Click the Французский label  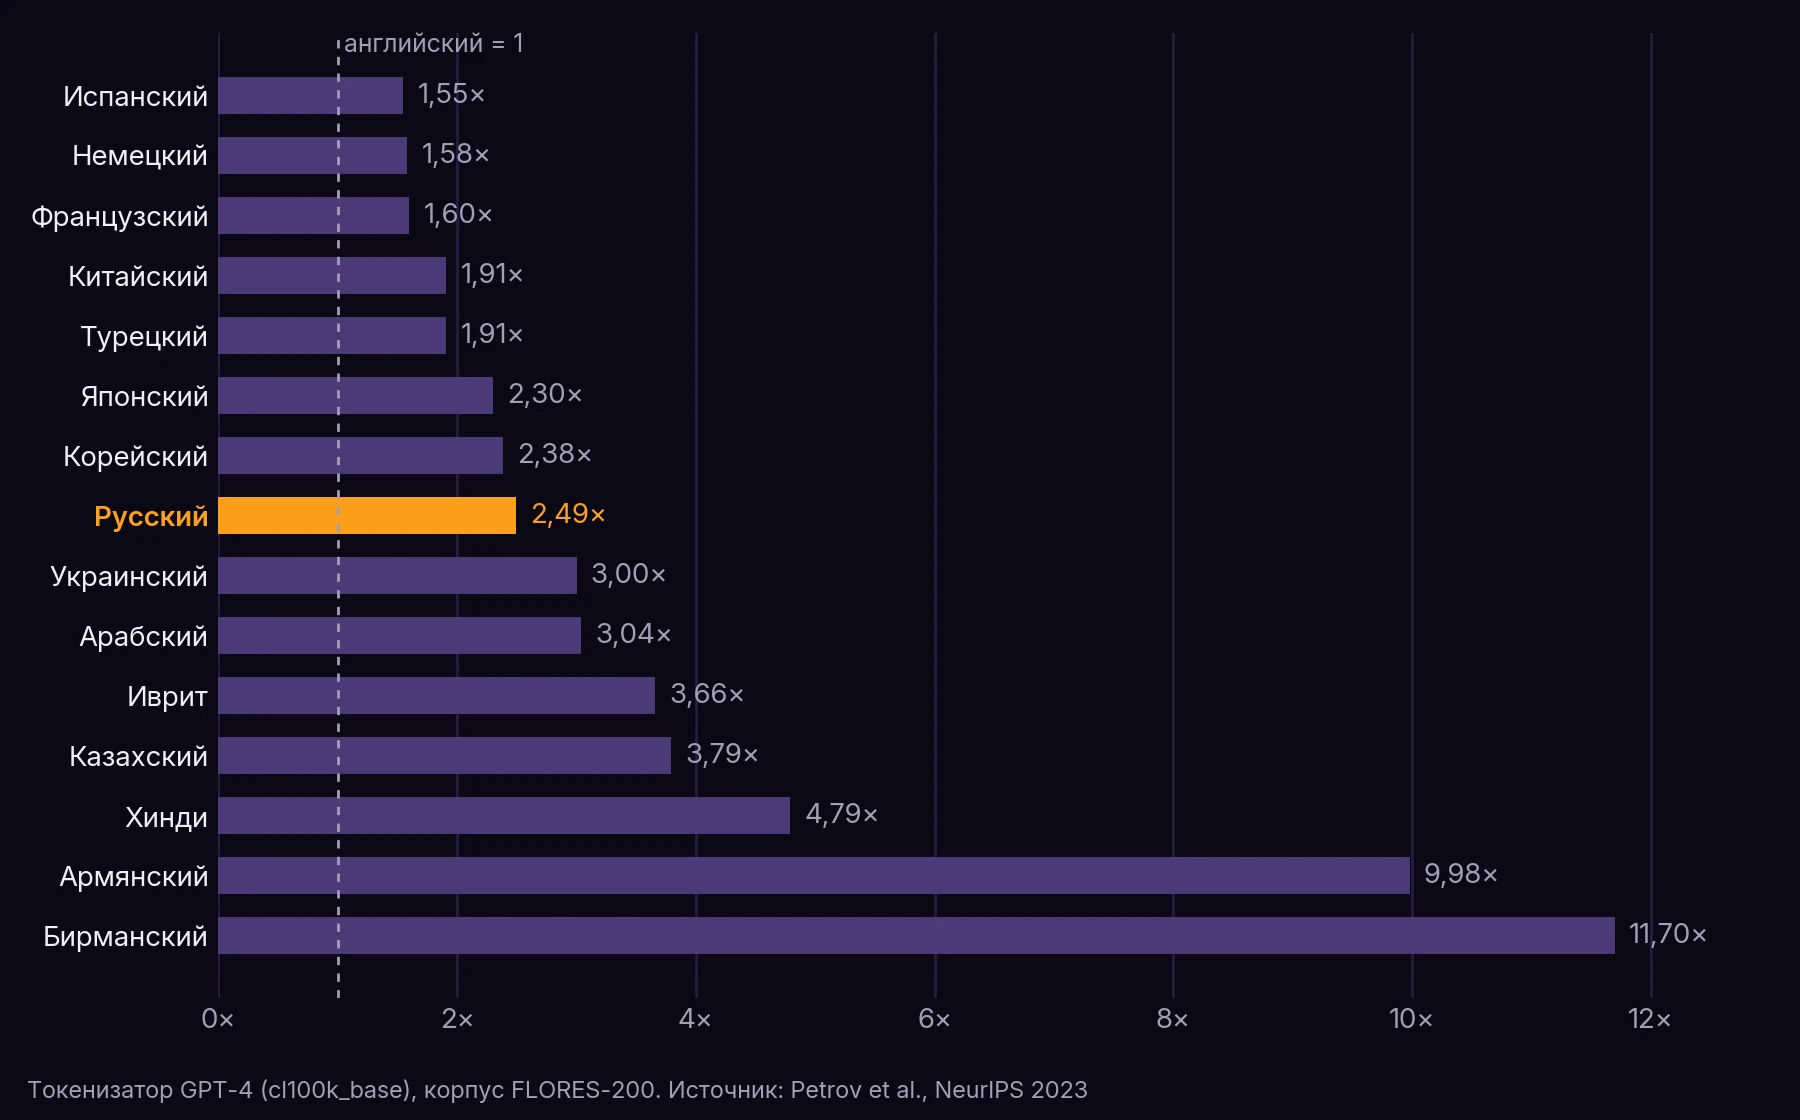pyautogui.click(x=120, y=216)
